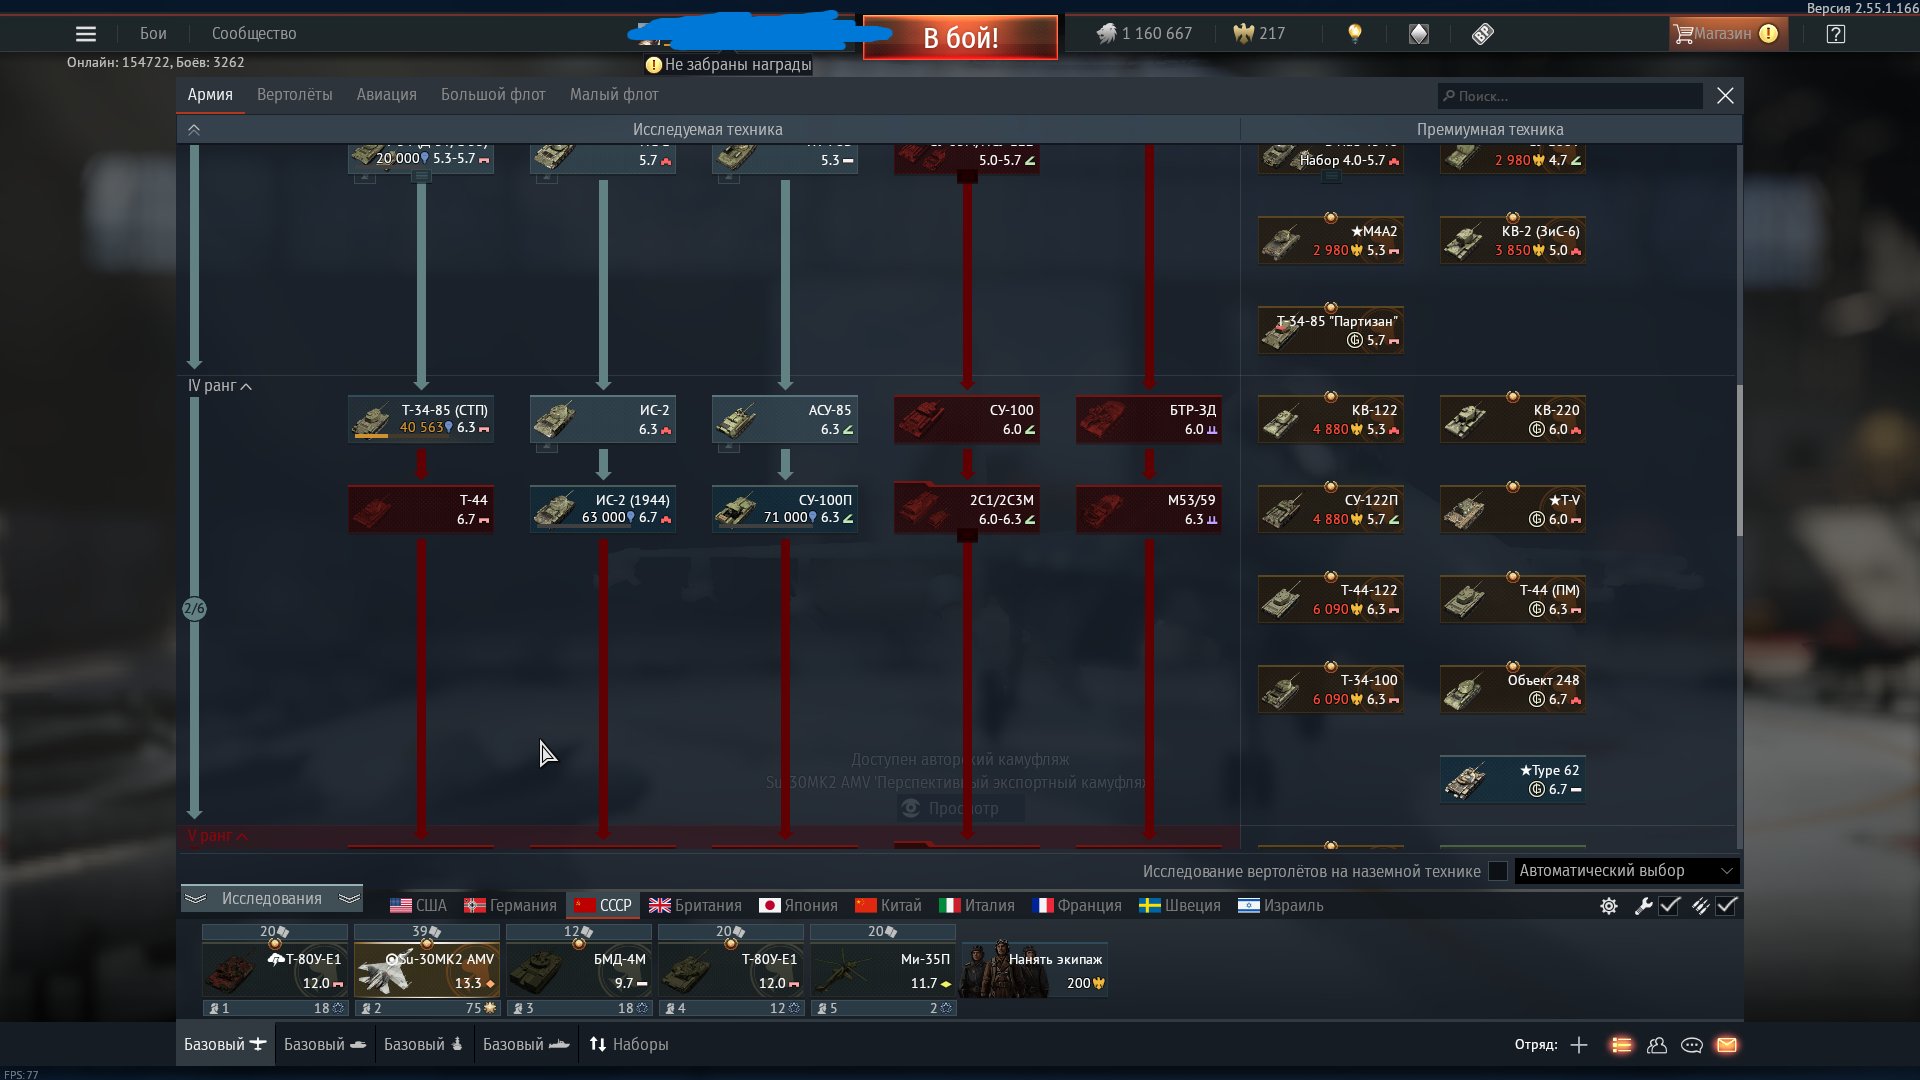Open the wager tickets icon
This screenshot has width=1920, height=1080.
pos(1483,34)
